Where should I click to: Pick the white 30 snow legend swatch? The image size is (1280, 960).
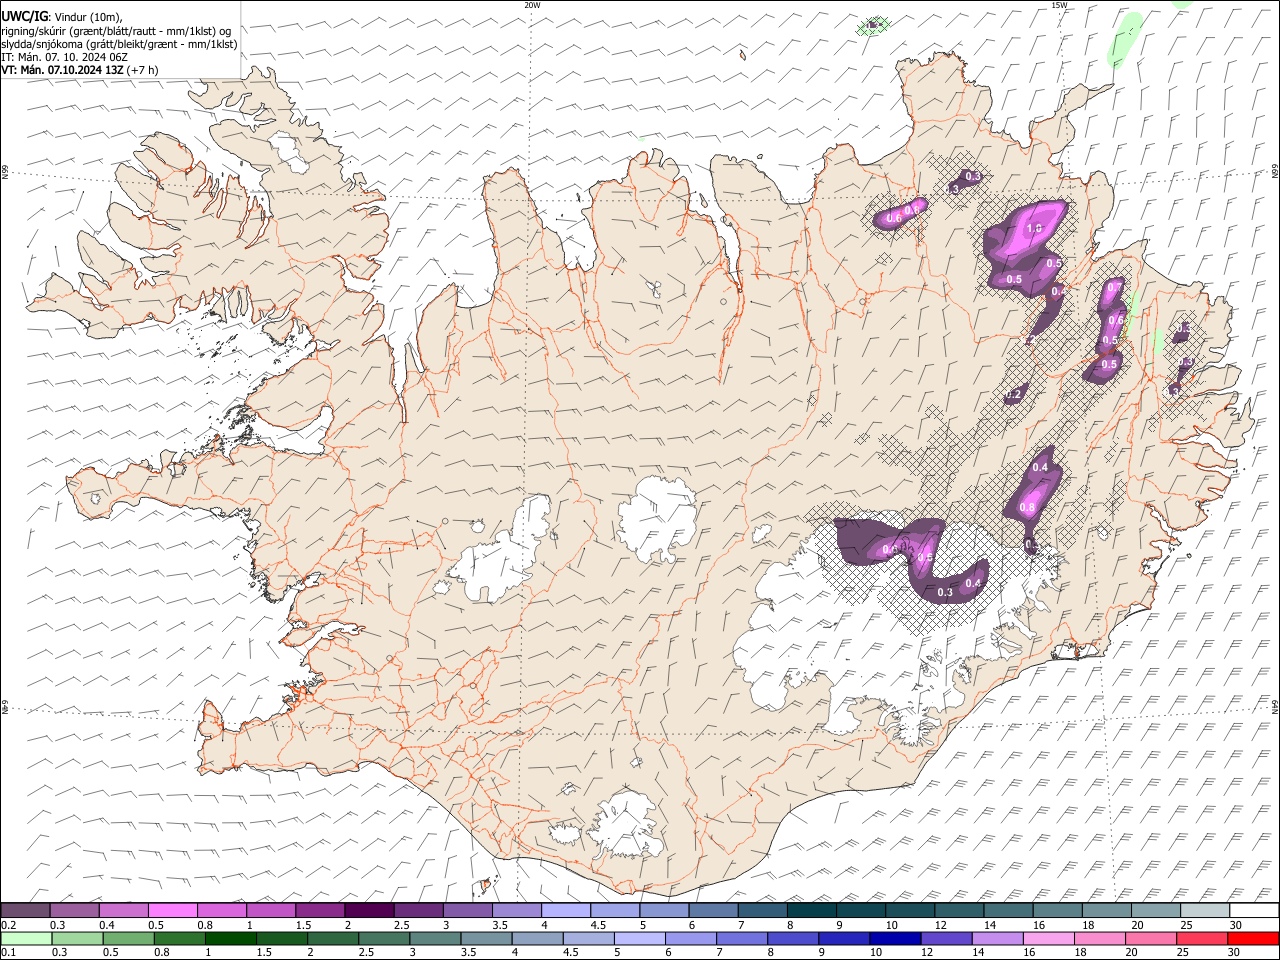1254,911
